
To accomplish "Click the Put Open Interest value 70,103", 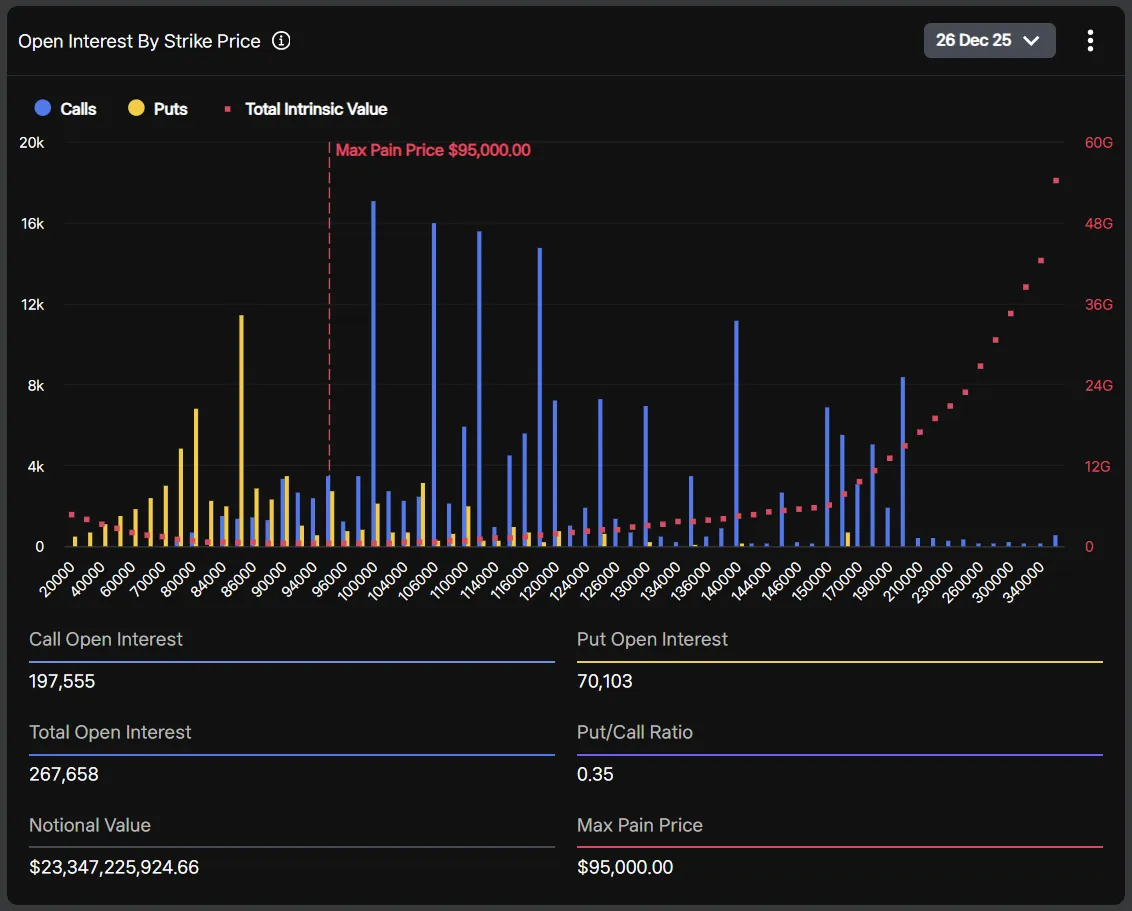I will pos(605,682).
